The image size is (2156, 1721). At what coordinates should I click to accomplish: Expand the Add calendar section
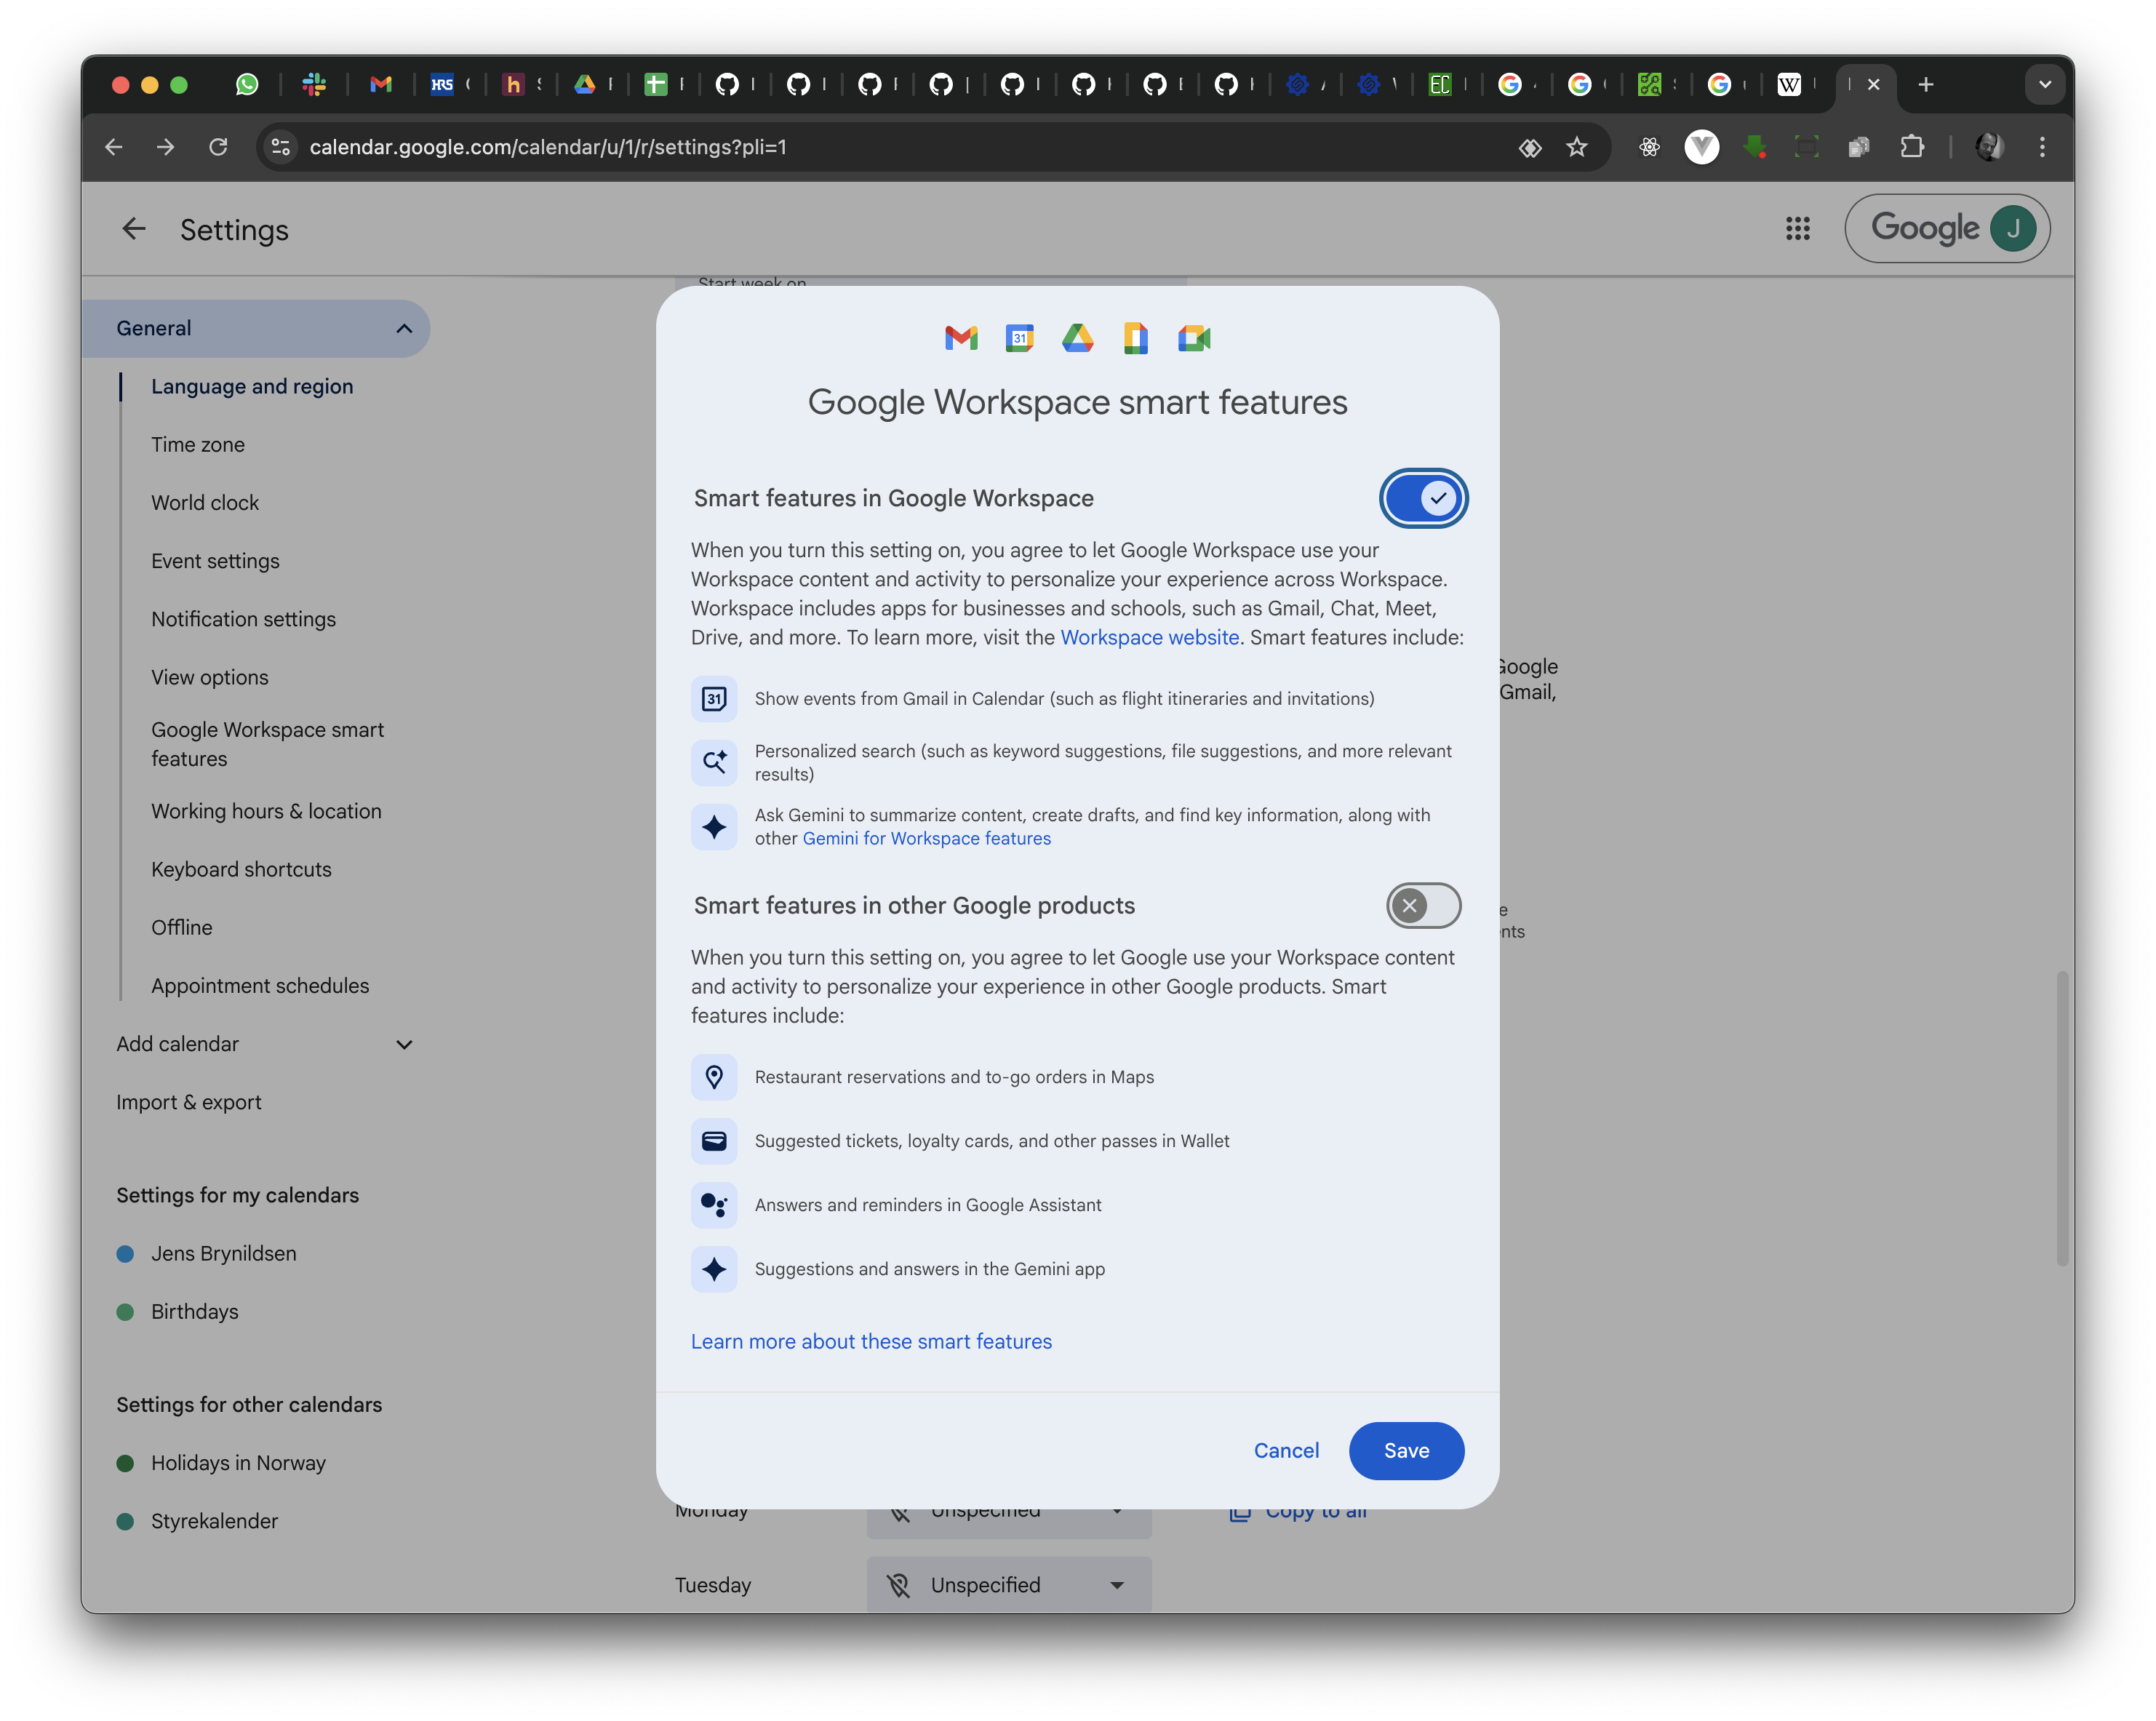click(x=404, y=1045)
